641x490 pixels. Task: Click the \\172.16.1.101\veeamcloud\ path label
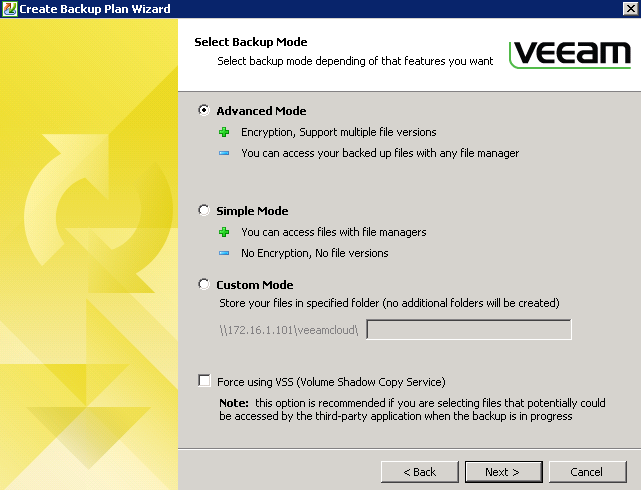(x=290, y=330)
